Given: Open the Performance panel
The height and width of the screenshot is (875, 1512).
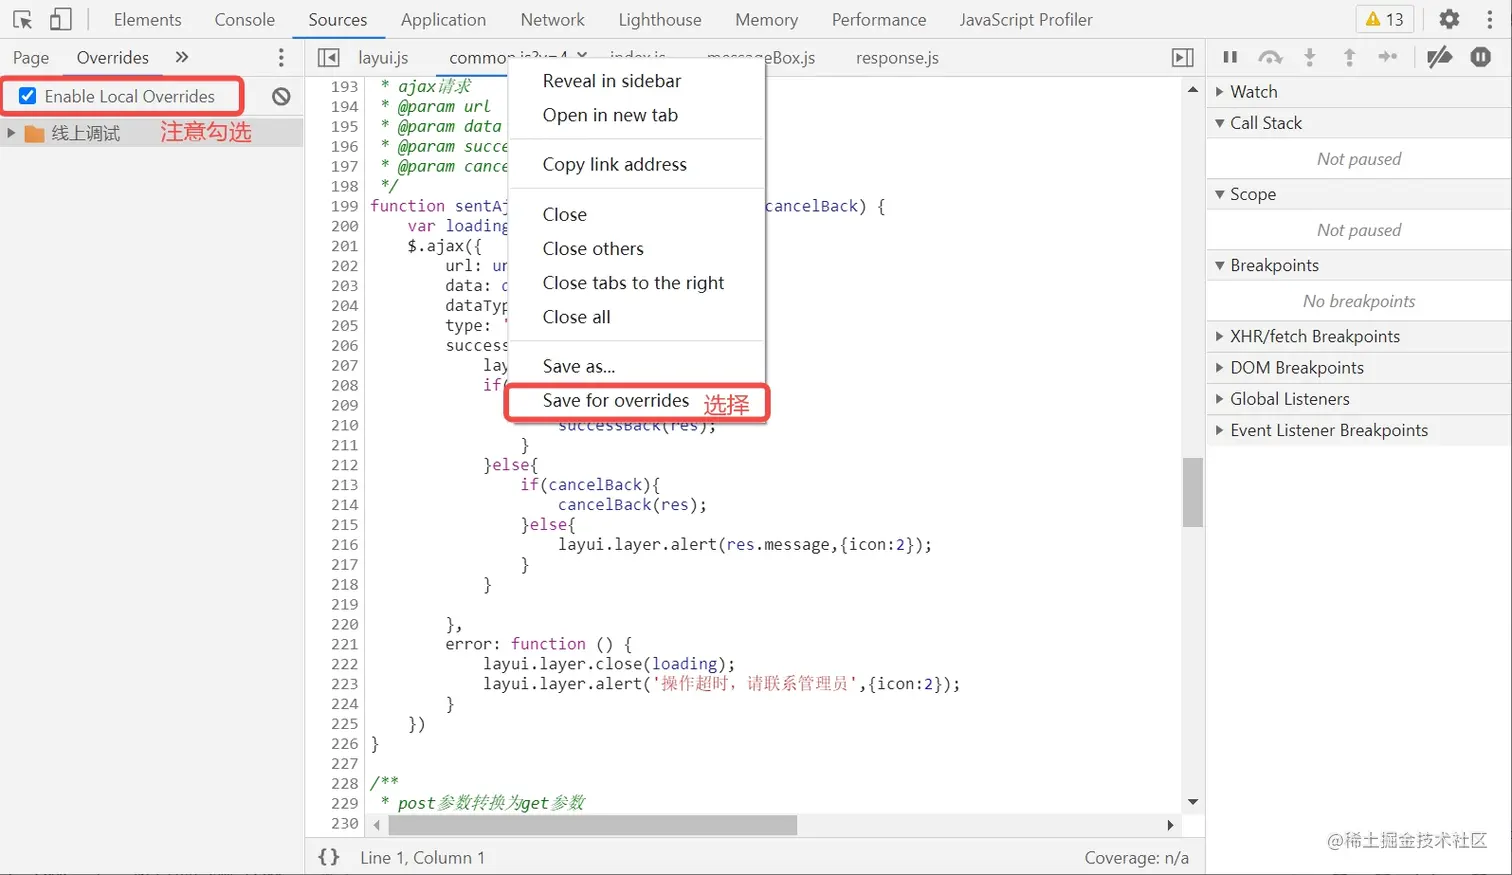Looking at the screenshot, I should tap(879, 19).
